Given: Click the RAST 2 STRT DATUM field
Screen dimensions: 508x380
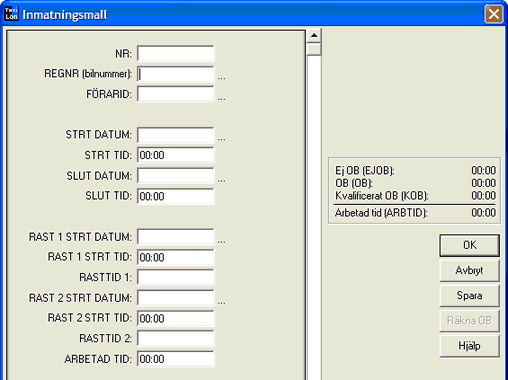Looking at the screenshot, I should (x=175, y=298).
